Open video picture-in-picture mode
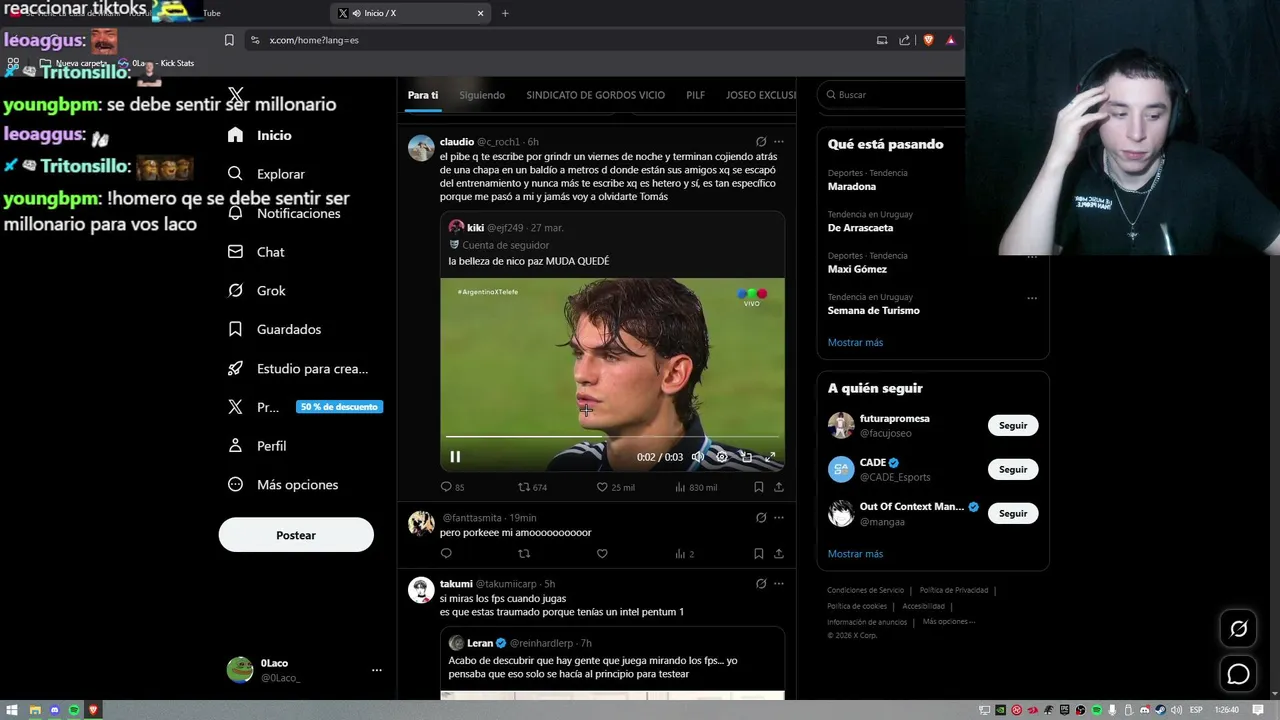 pos(746,457)
